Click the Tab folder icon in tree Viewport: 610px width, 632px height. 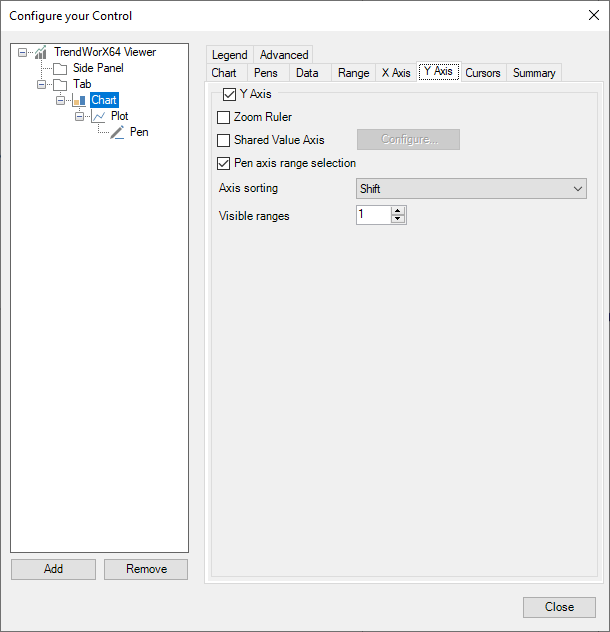pos(60,84)
